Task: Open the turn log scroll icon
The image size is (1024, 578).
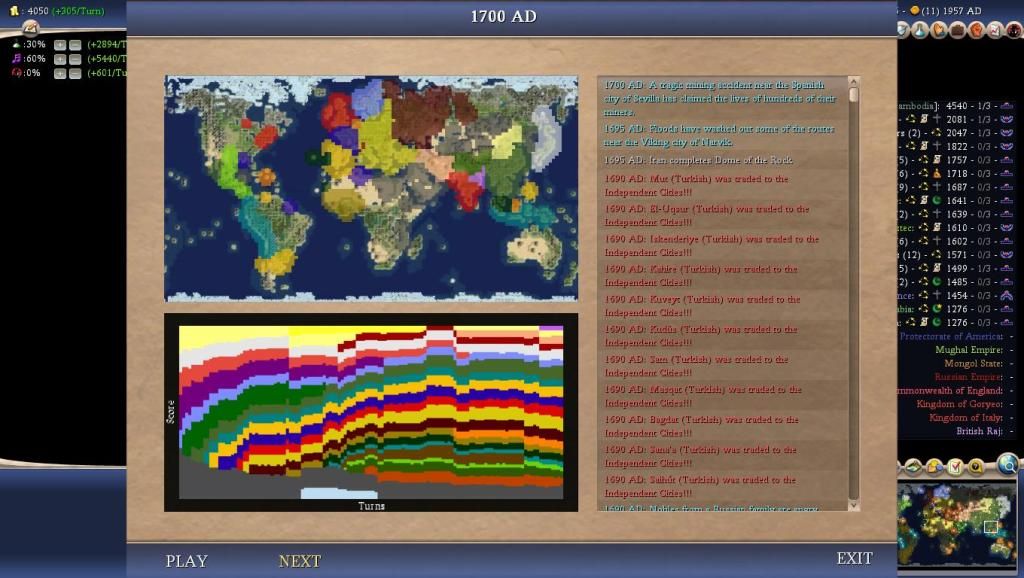Action: [30, 27]
